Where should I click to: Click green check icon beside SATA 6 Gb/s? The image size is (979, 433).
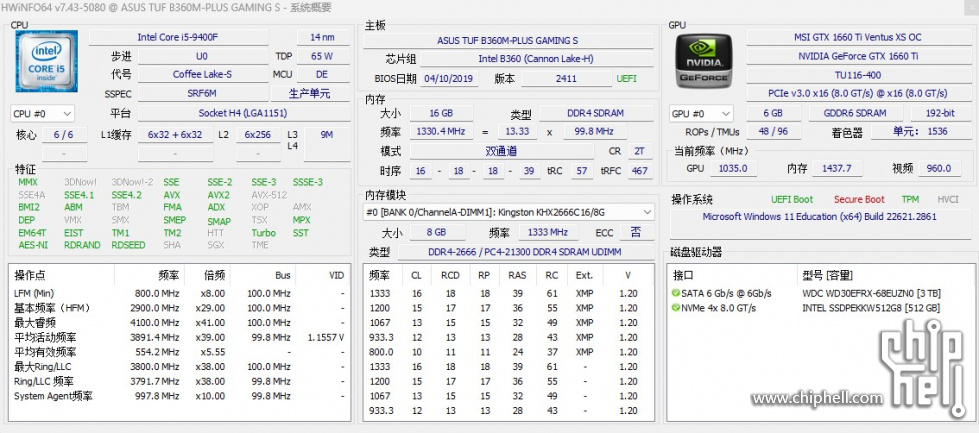click(x=676, y=293)
